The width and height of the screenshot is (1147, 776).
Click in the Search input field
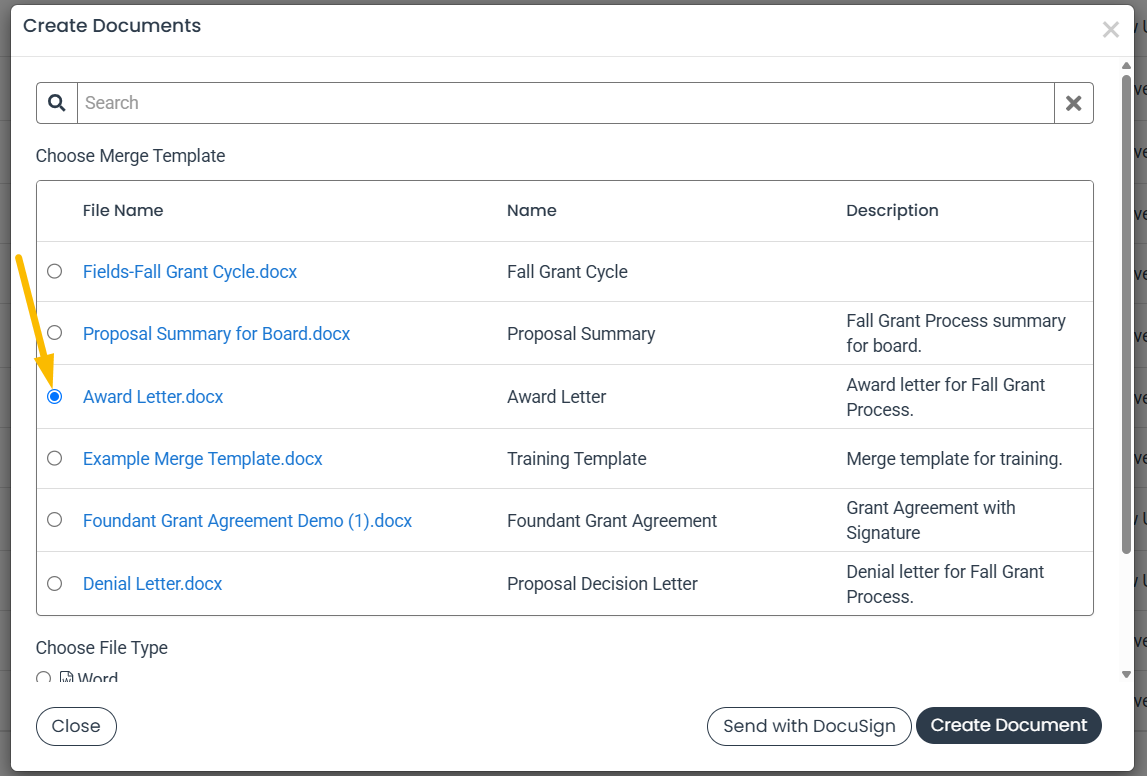(x=565, y=103)
